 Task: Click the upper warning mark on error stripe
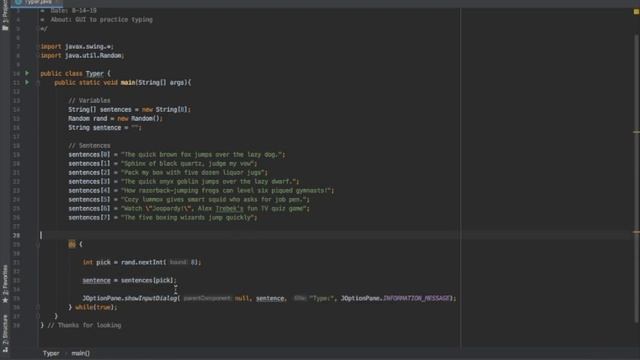(x=636, y=132)
